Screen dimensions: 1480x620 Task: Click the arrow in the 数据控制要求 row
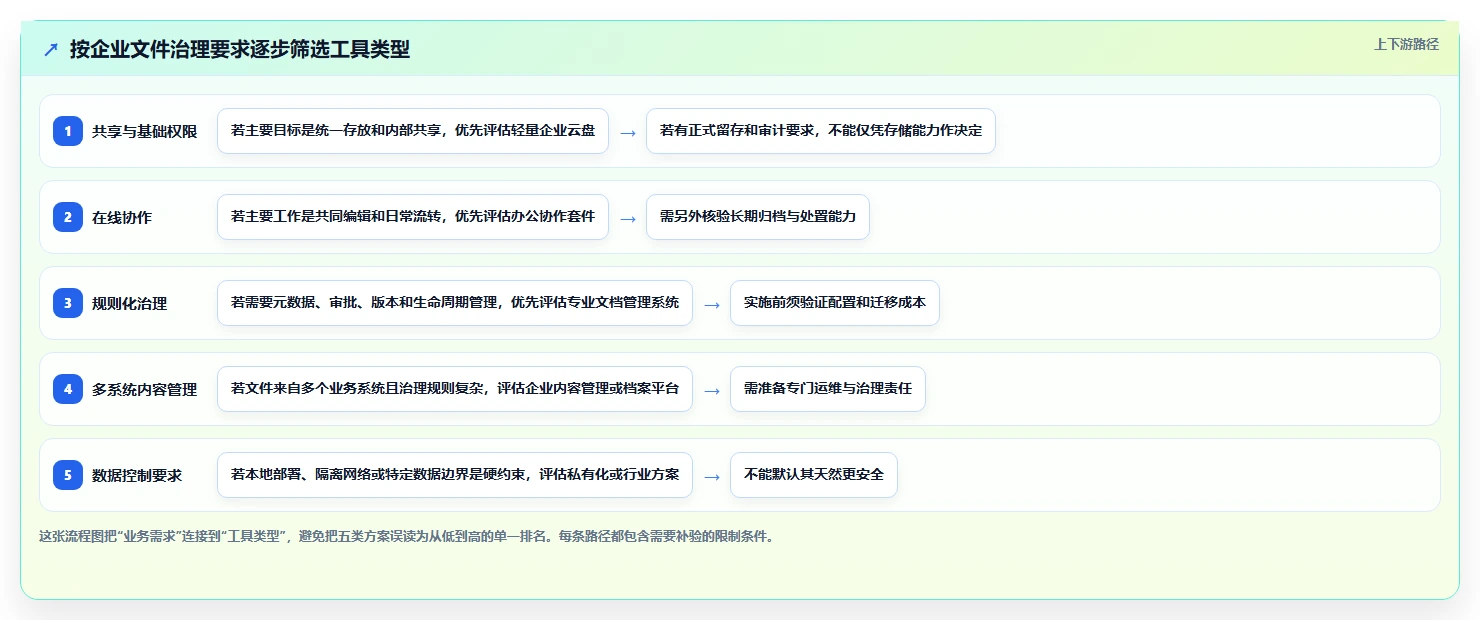pyautogui.click(x=712, y=476)
